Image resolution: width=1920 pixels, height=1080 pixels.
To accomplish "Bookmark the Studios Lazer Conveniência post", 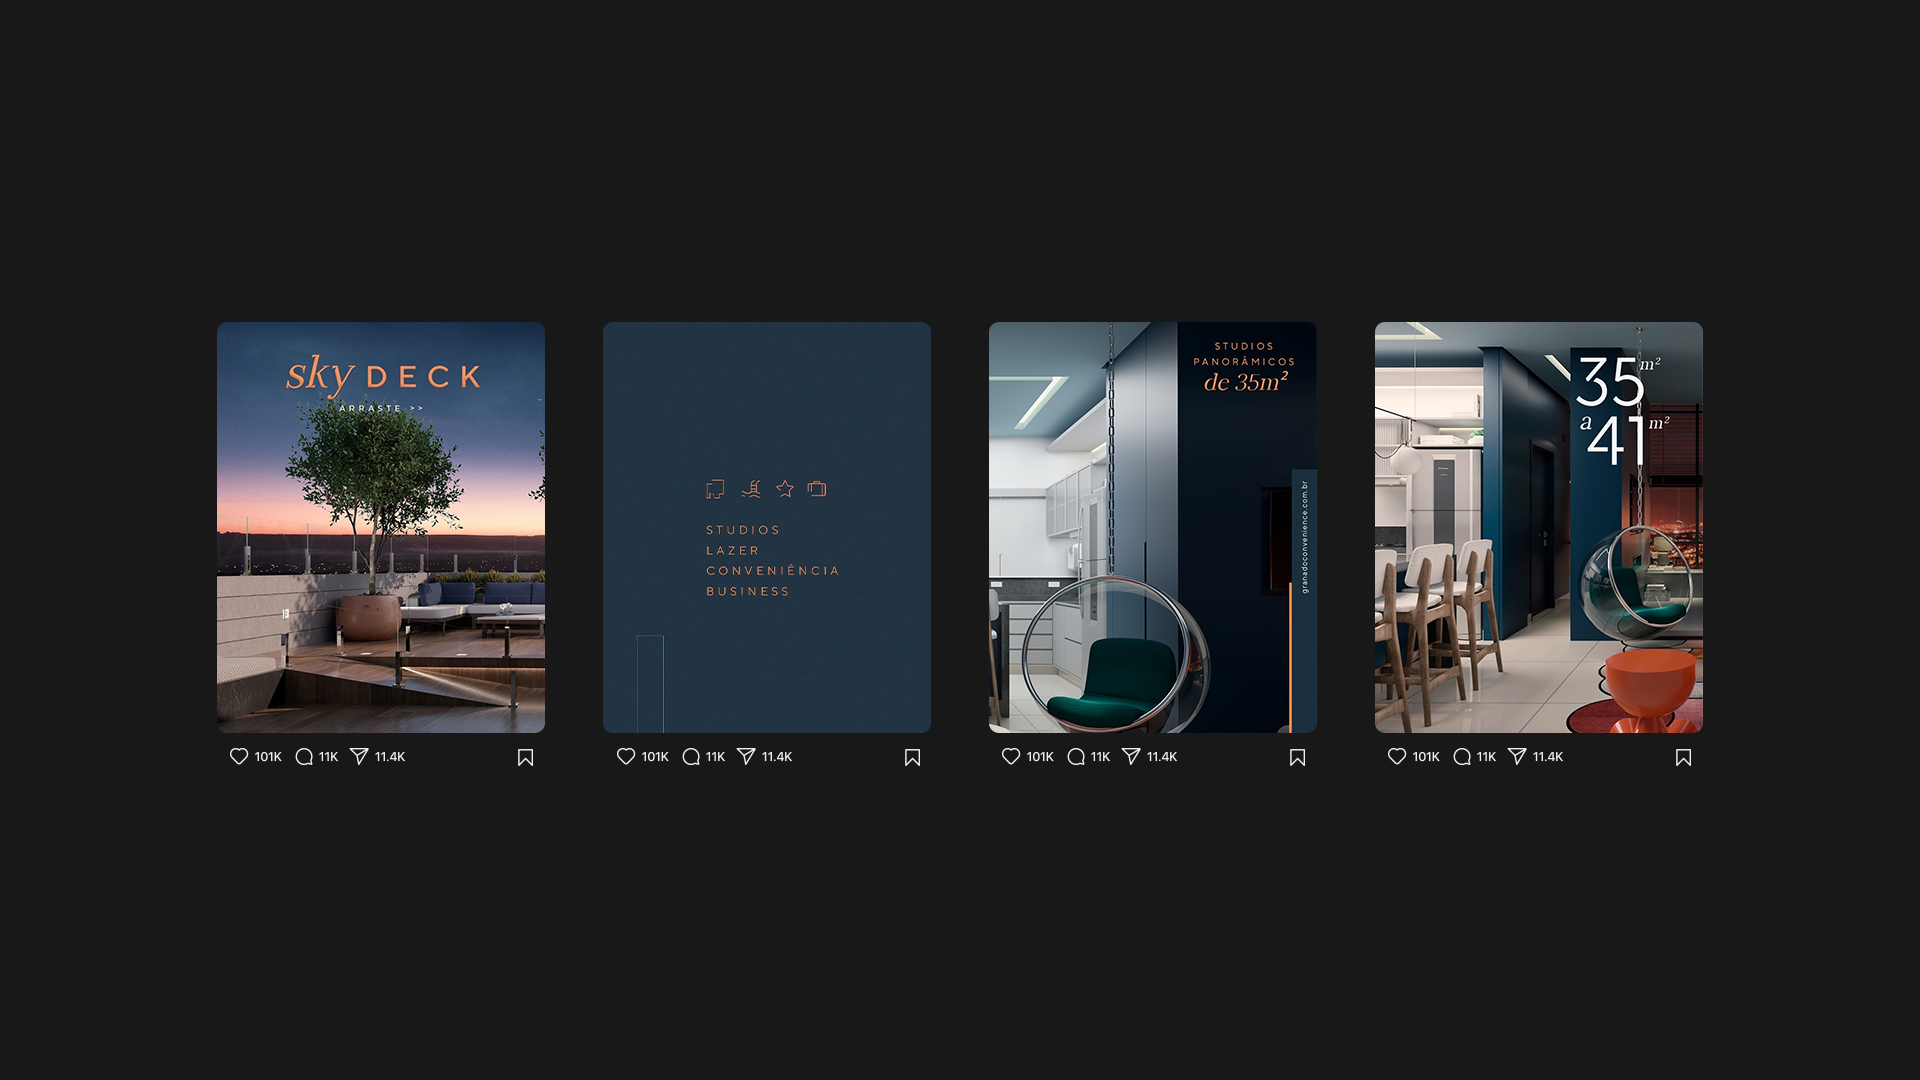I will 912,758.
